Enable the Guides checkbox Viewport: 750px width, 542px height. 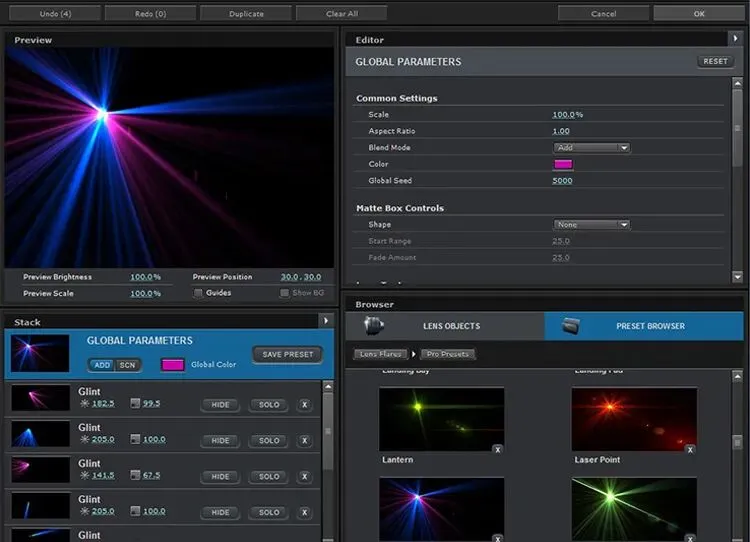[x=198, y=293]
